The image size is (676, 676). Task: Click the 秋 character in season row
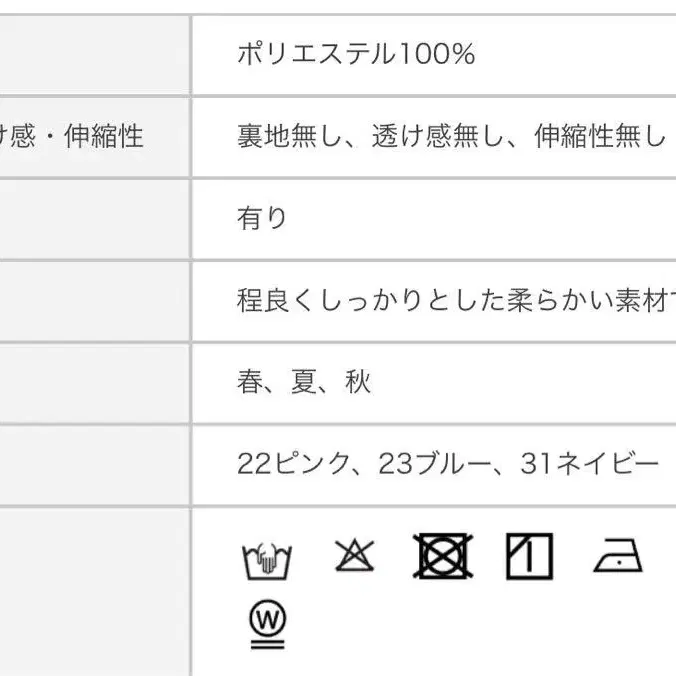pos(358,382)
